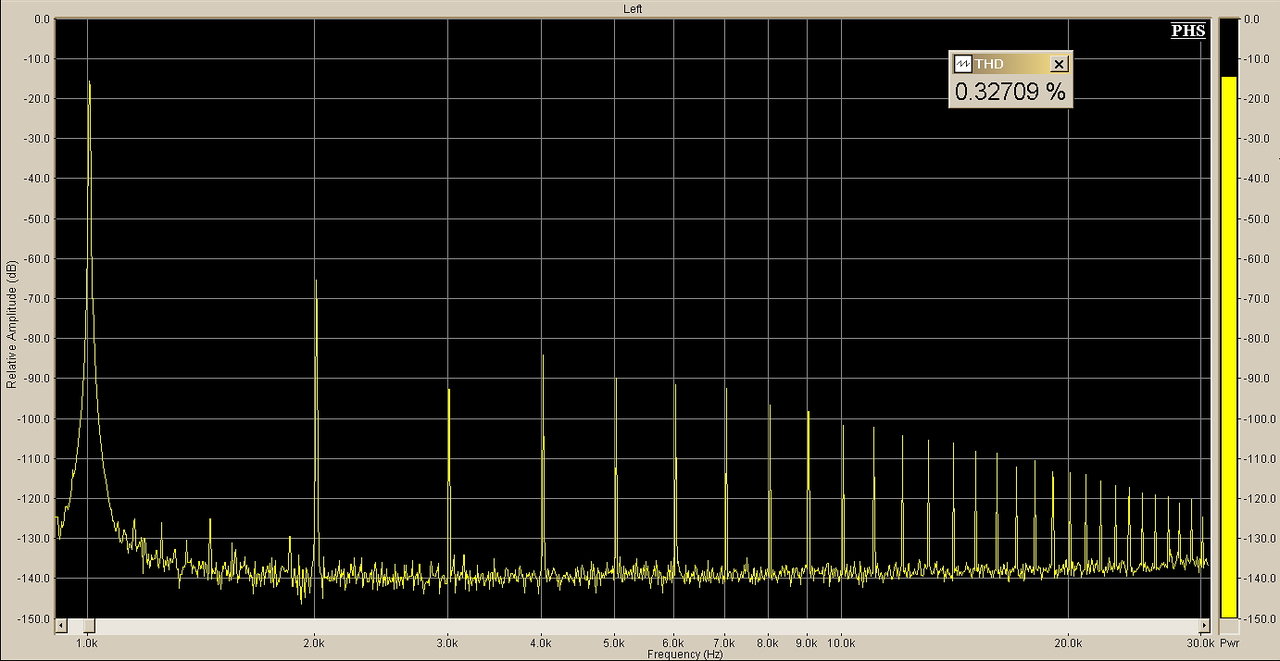Viewport: 1280px width, 661px height.
Task: Click the "Left" channel title above the plot
Action: pos(633,8)
